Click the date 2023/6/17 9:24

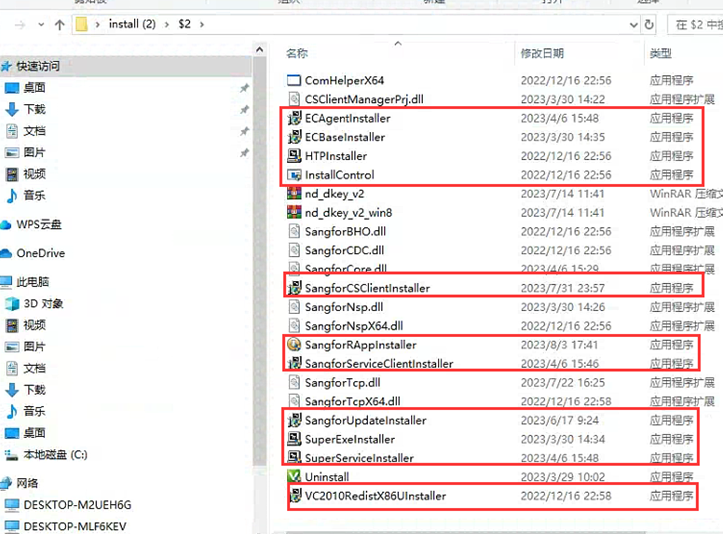pyautogui.click(x=560, y=420)
